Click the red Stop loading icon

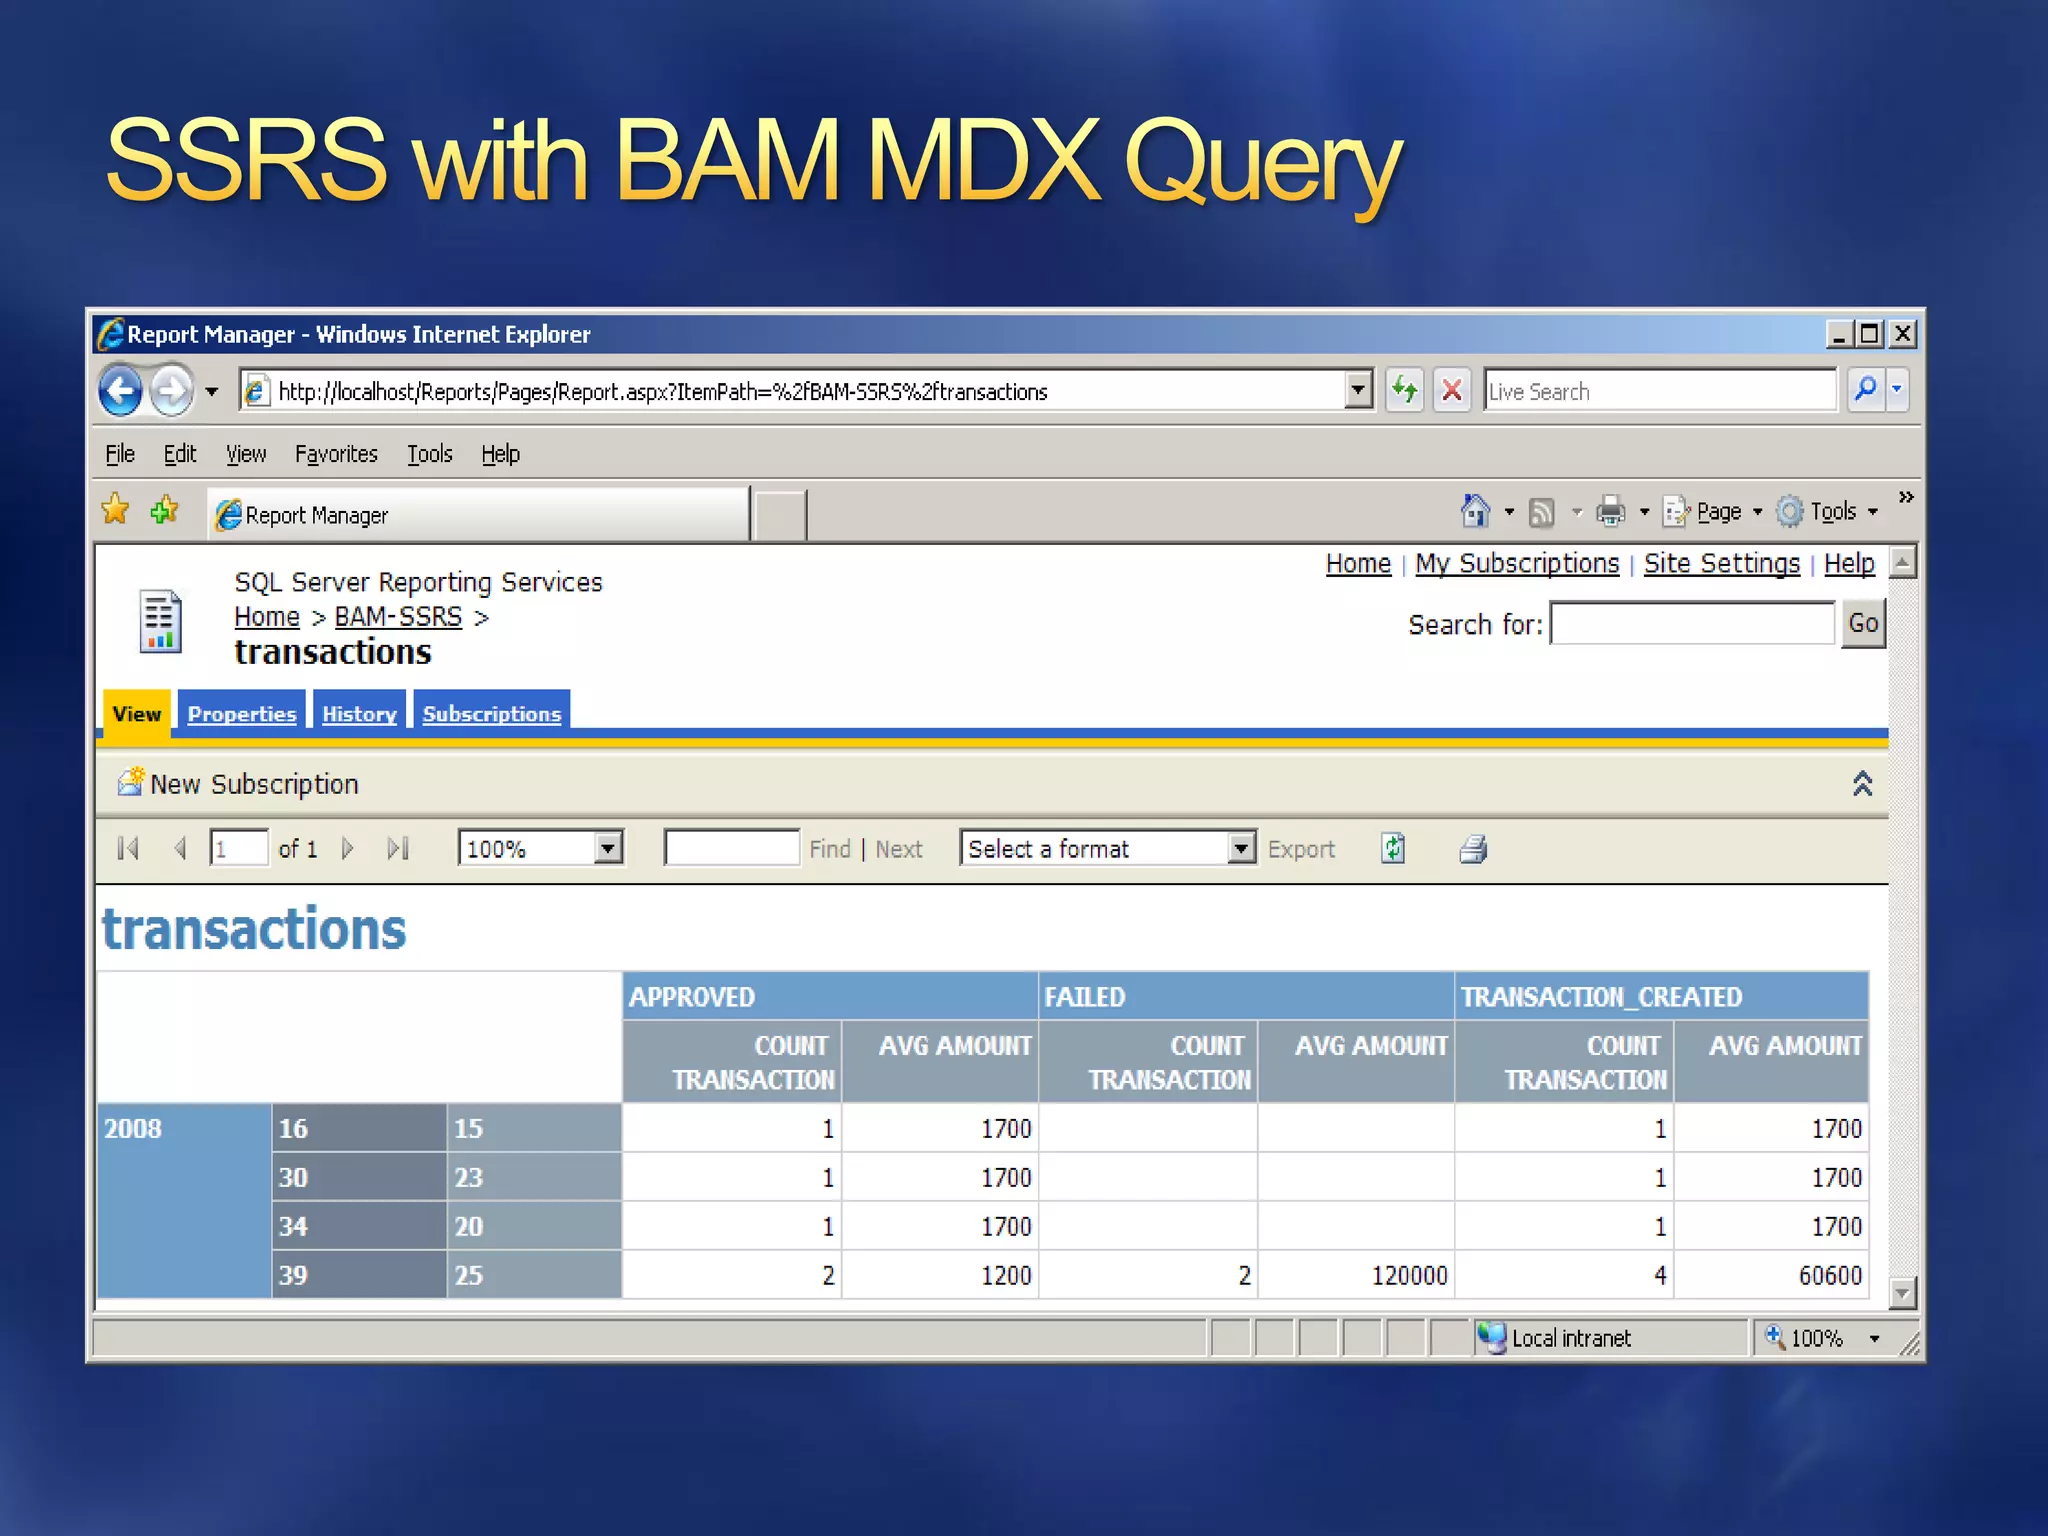[1452, 390]
